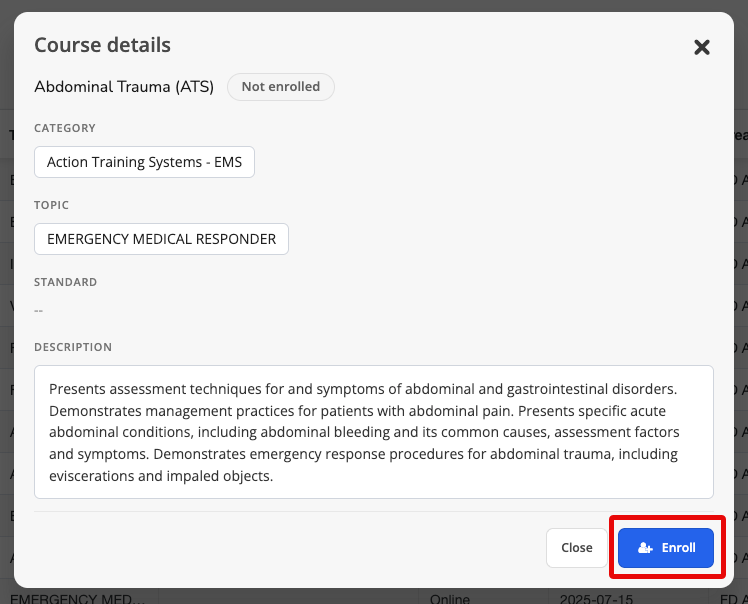This screenshot has width=748, height=604.
Task: Click the CATEGORY section label
Action: coord(65,128)
